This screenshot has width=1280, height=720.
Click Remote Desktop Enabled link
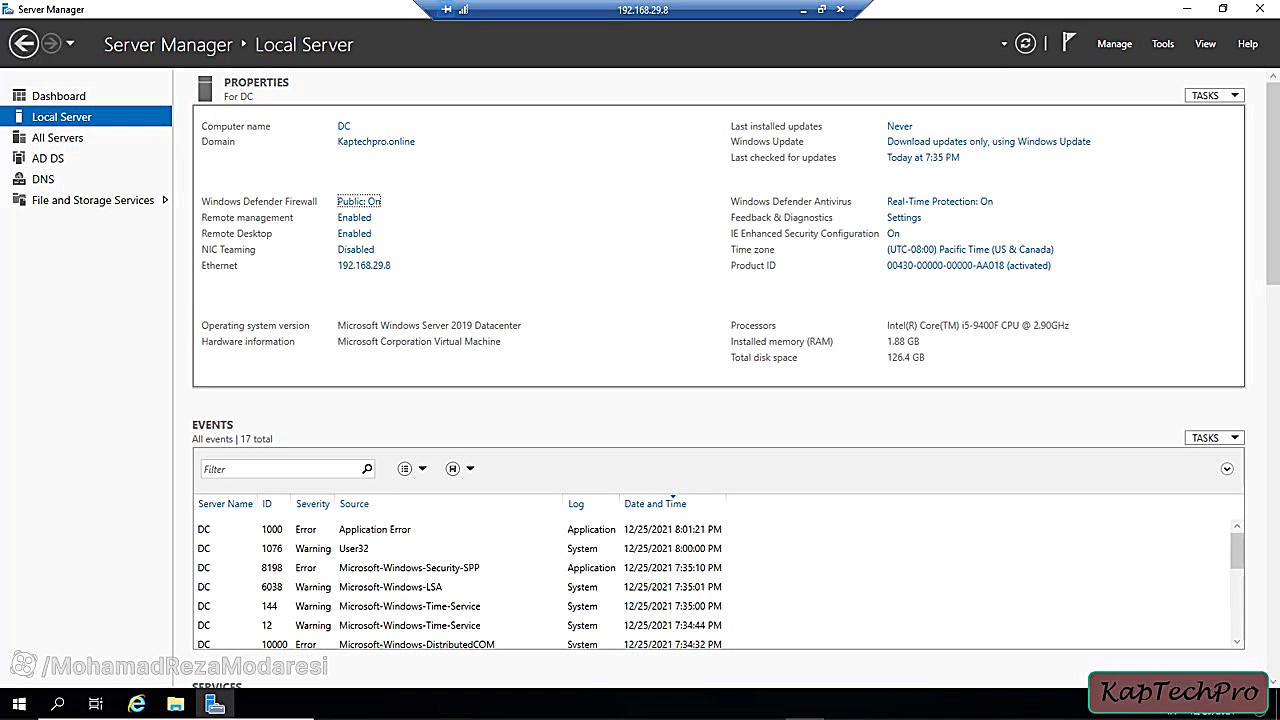pyautogui.click(x=354, y=233)
